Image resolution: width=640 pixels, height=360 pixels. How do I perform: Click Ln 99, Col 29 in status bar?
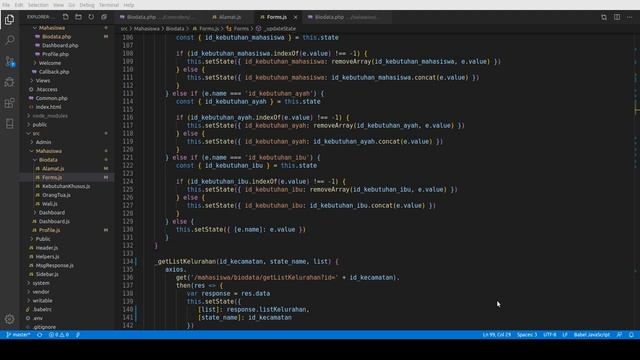click(497, 335)
